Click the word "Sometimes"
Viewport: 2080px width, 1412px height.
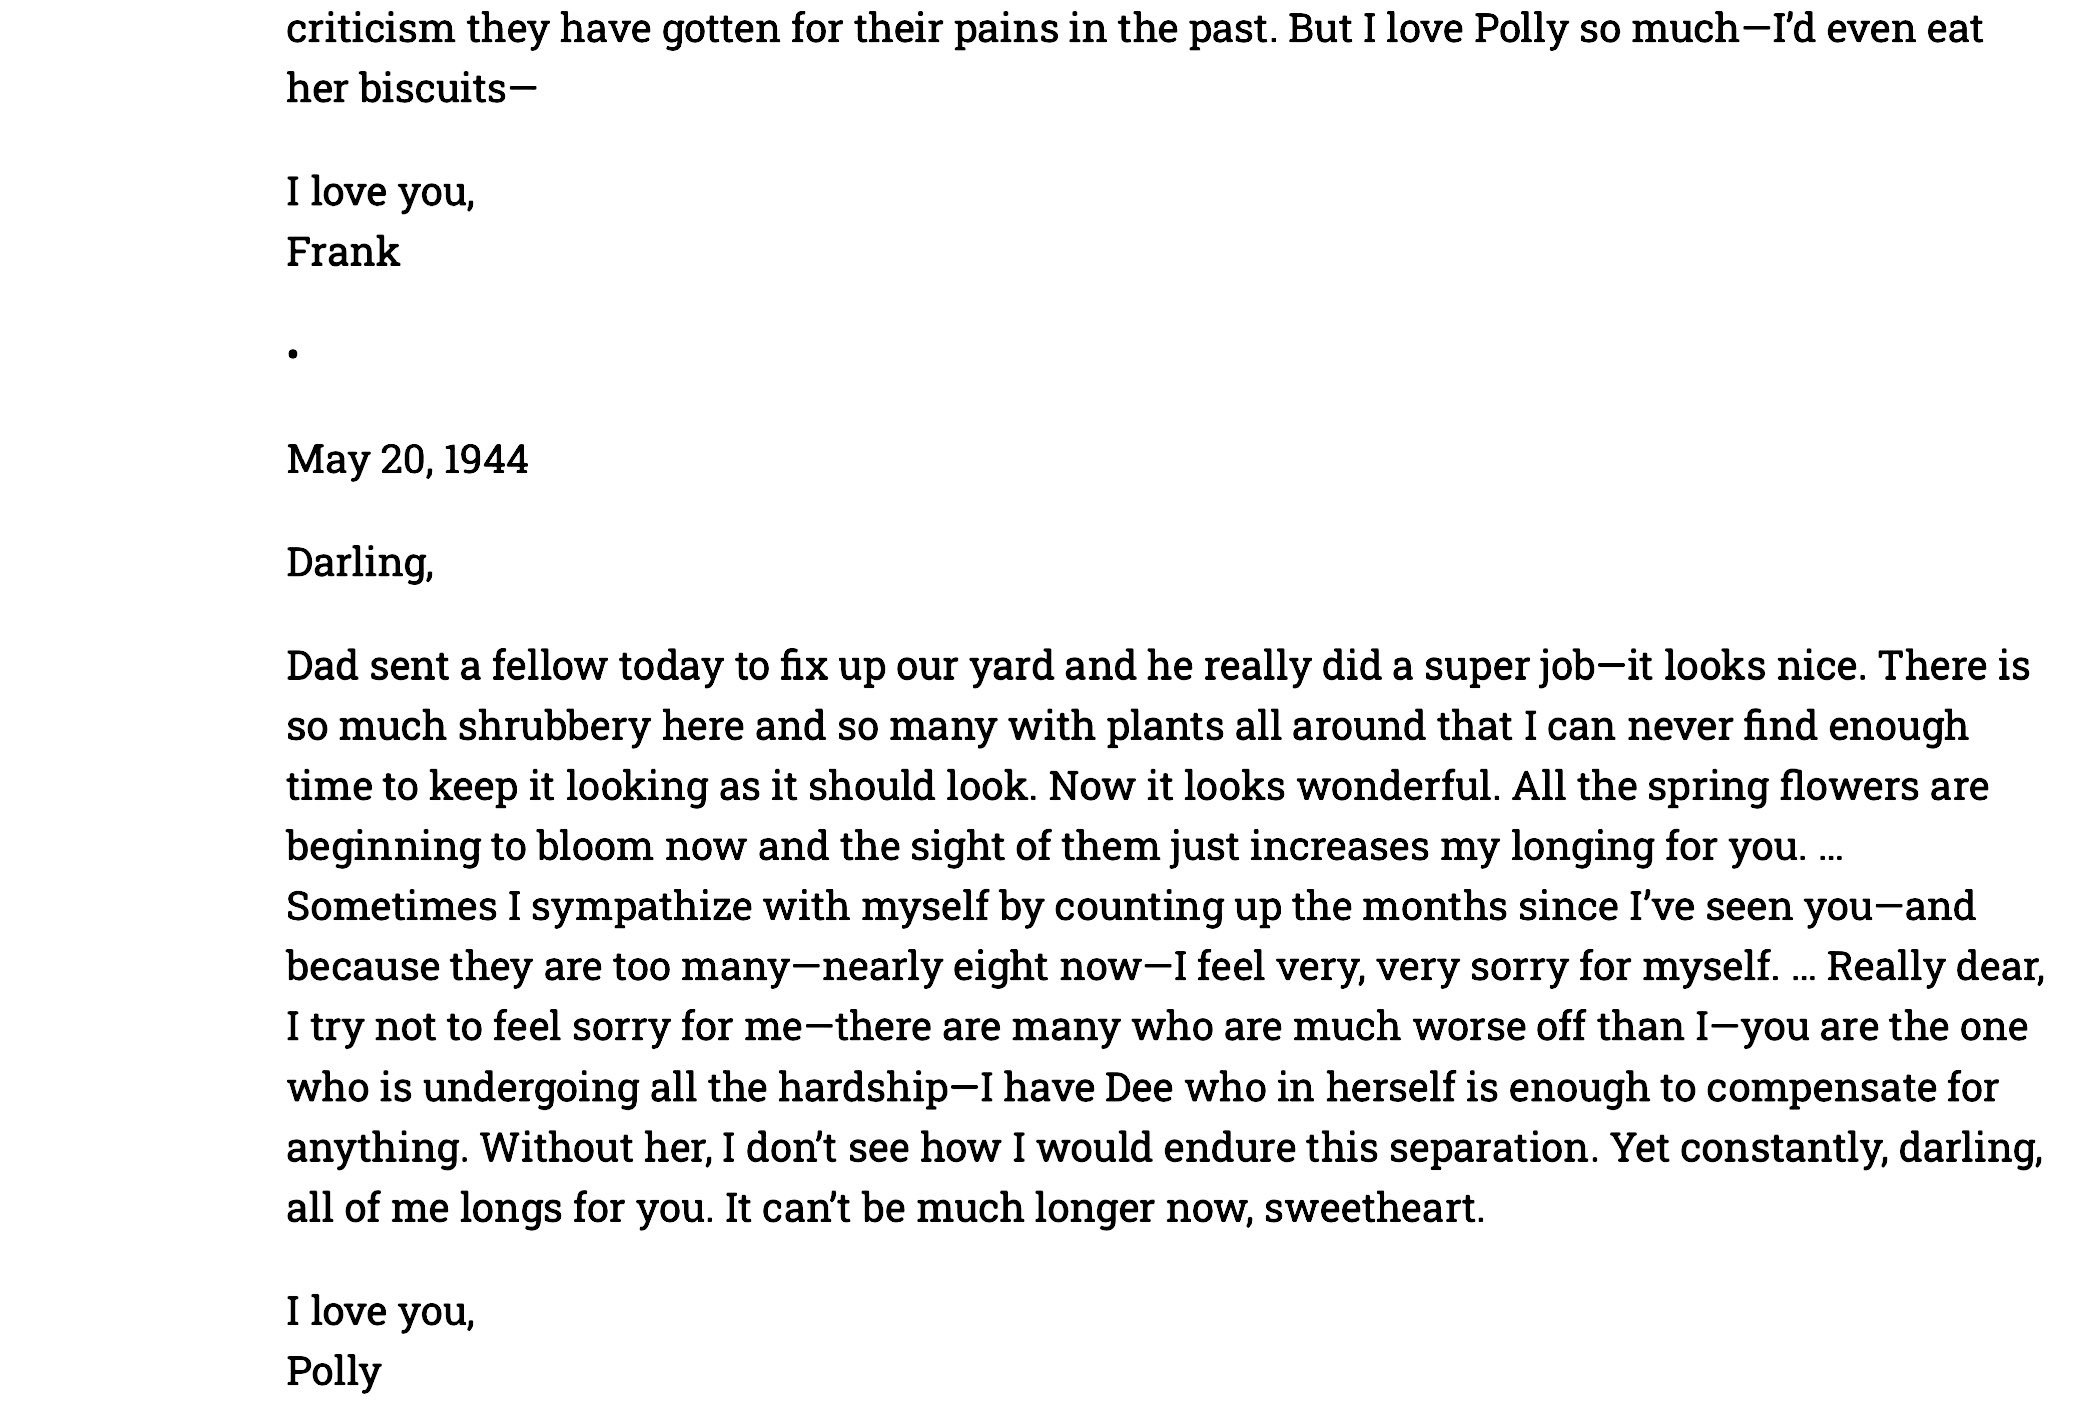pyautogui.click(x=392, y=907)
